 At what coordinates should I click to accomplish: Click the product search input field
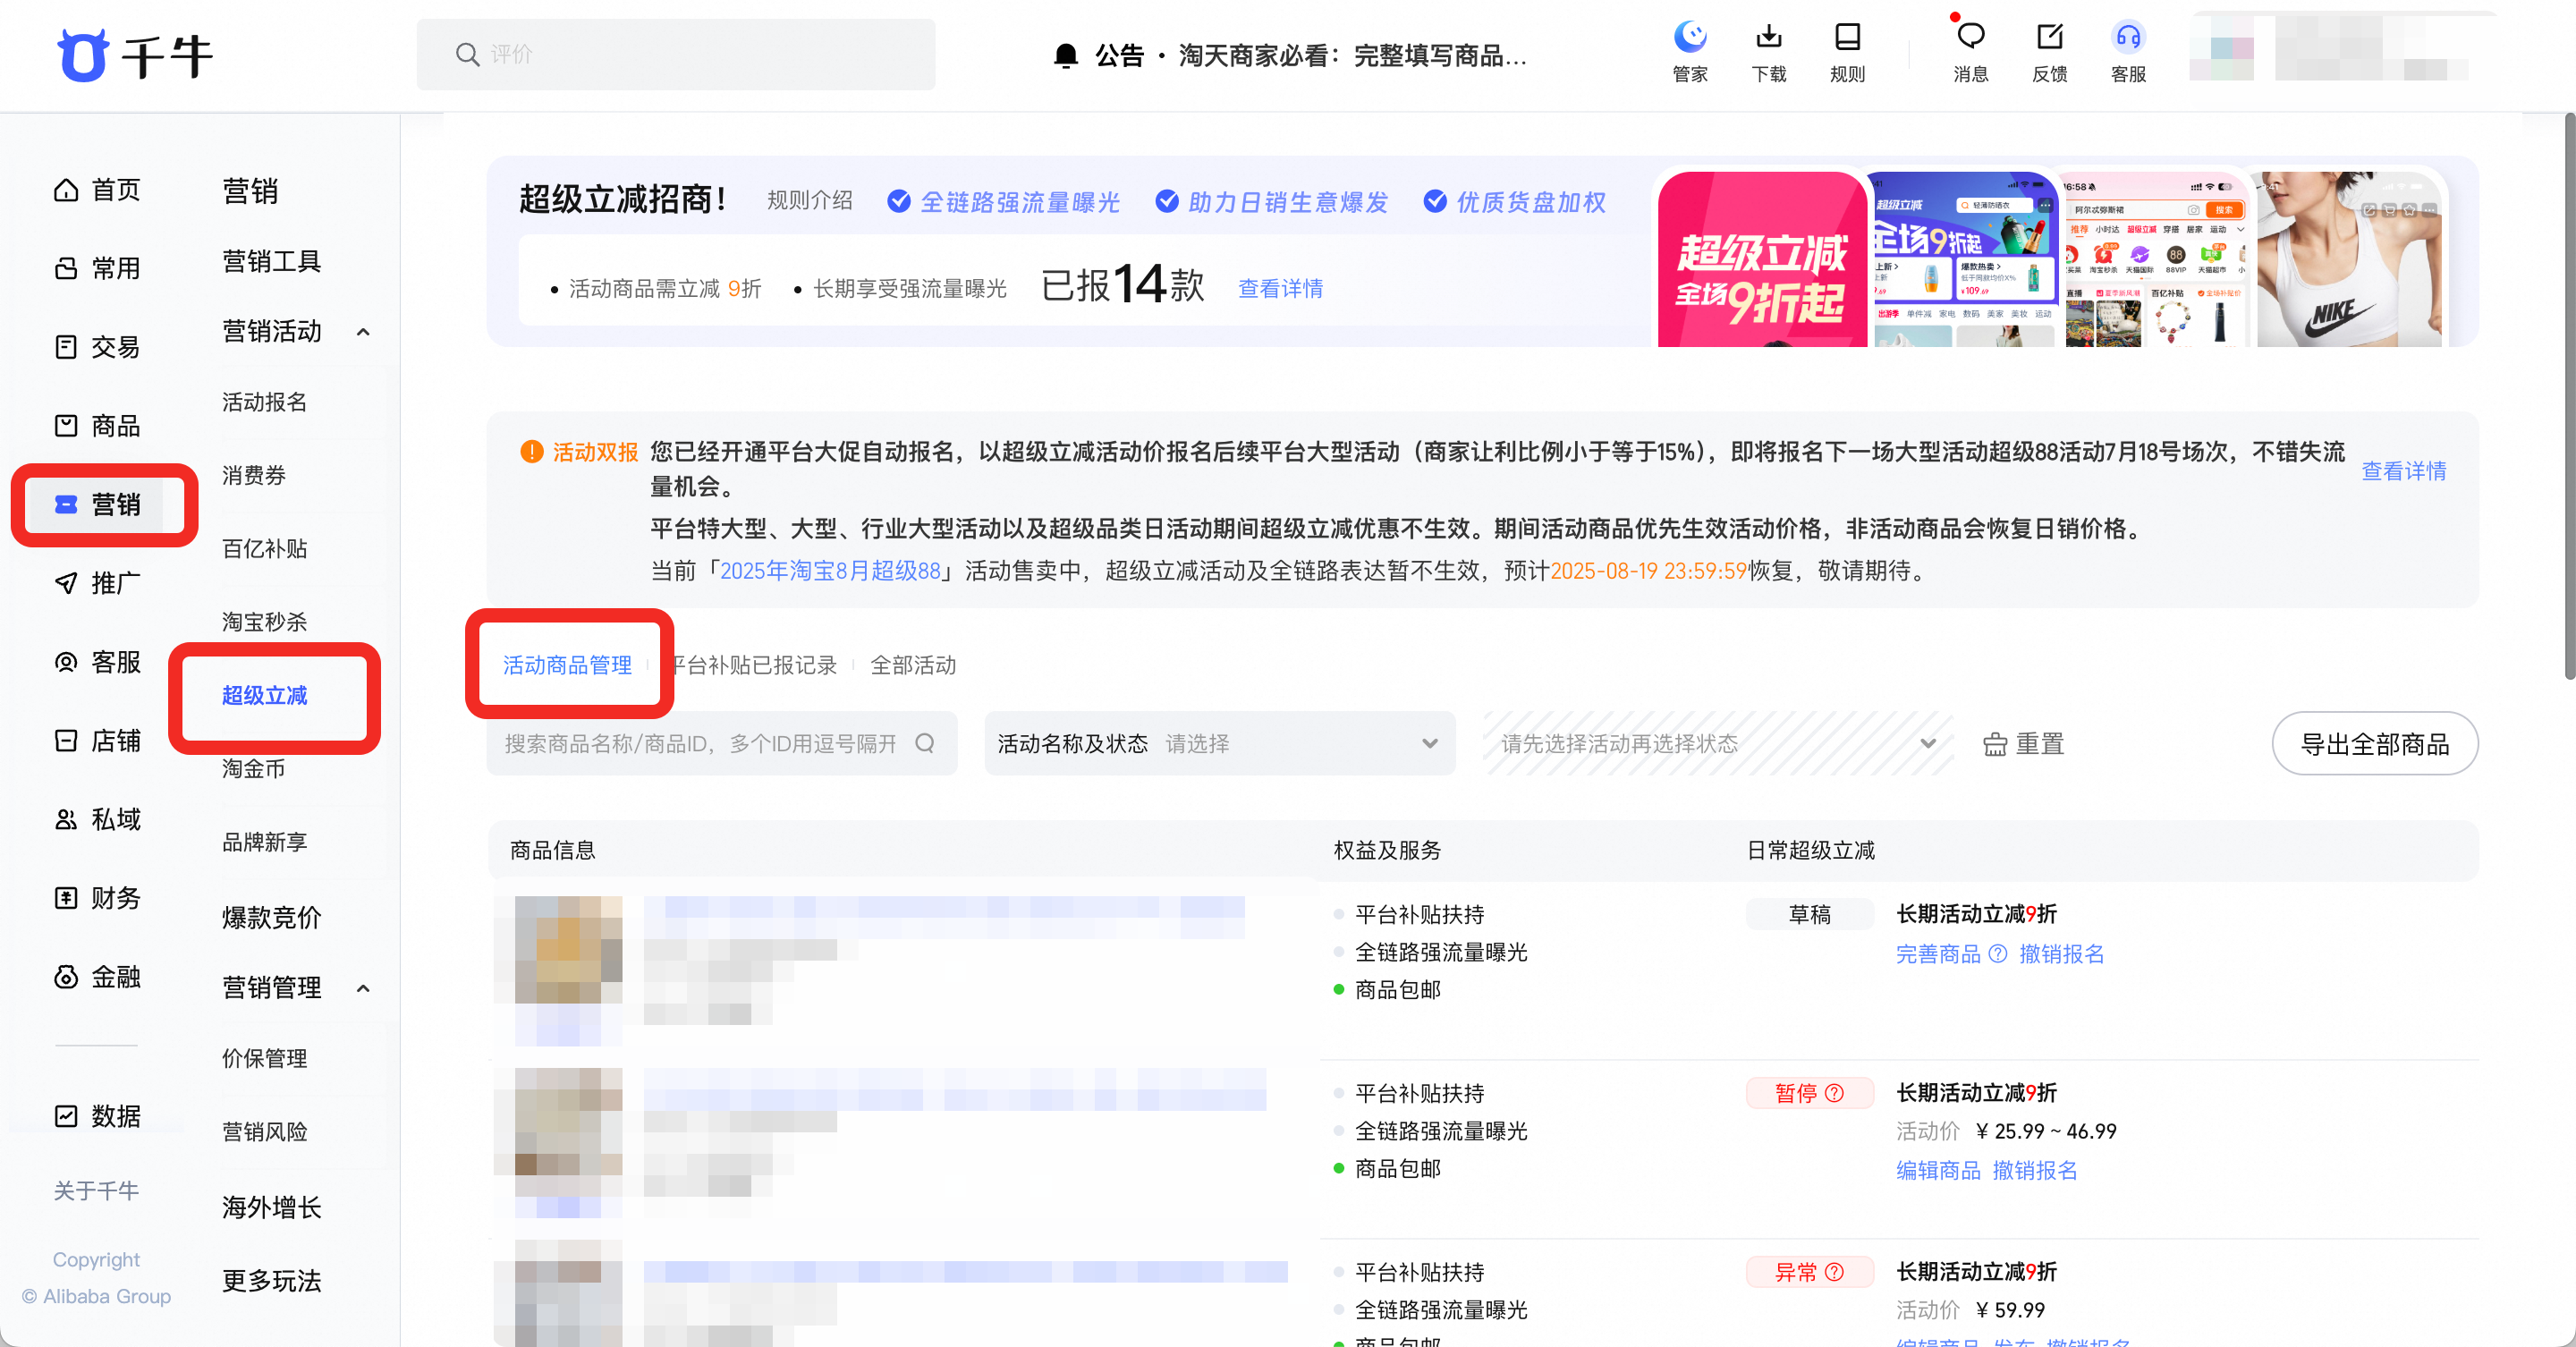coord(700,743)
